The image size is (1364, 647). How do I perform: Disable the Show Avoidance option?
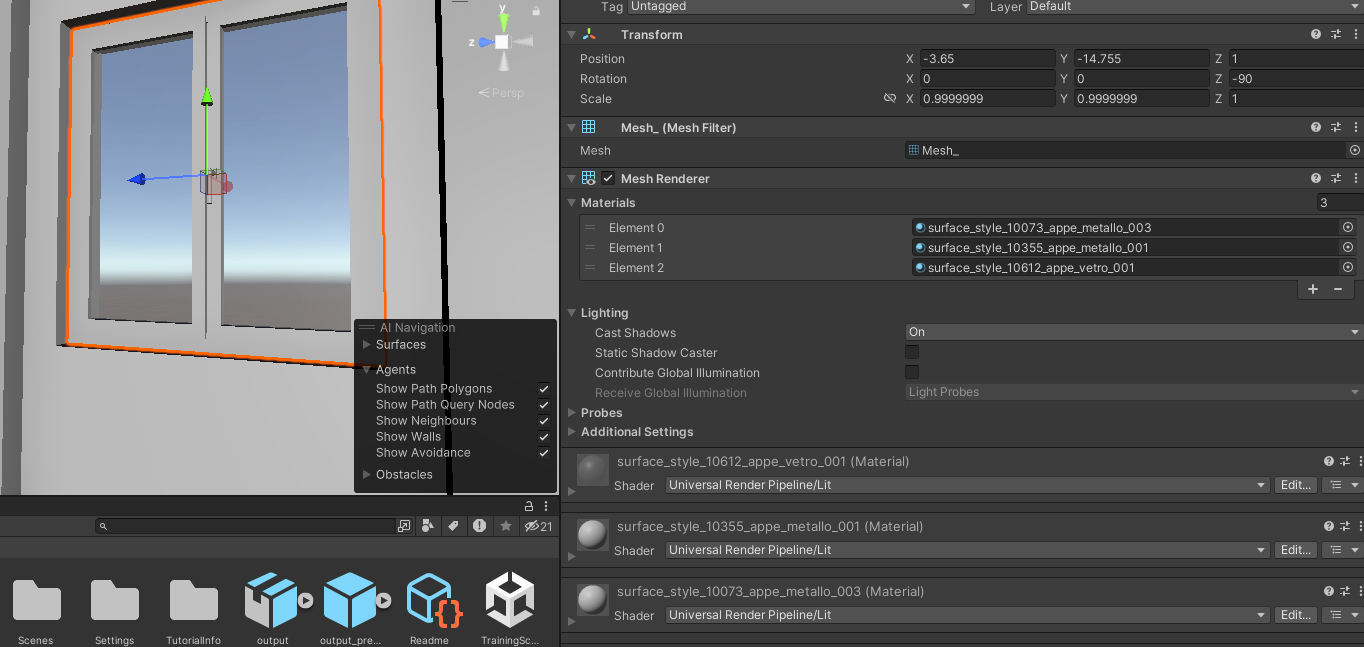544,452
